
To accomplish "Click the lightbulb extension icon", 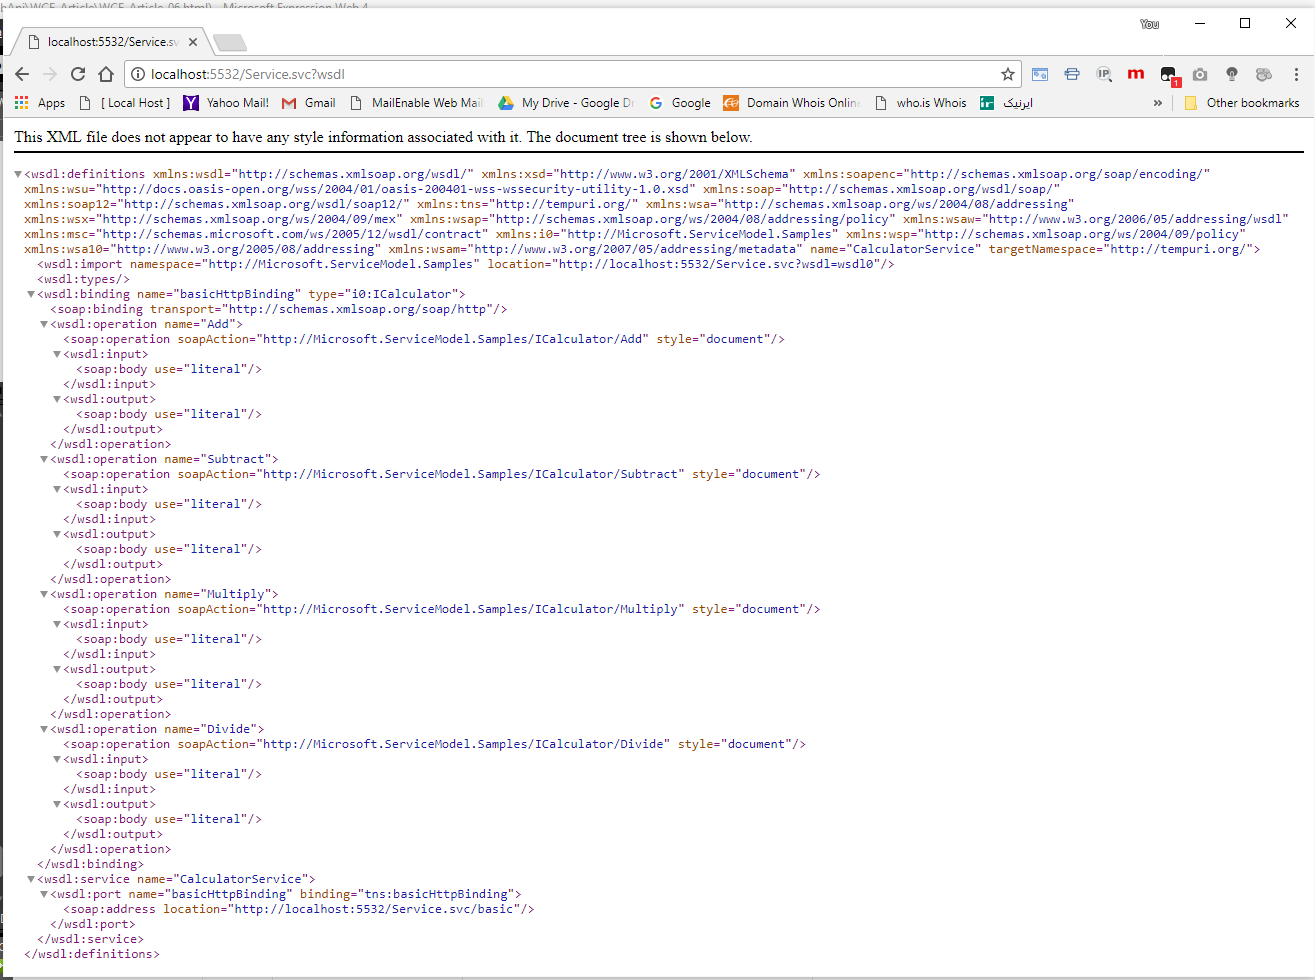I will [1232, 73].
